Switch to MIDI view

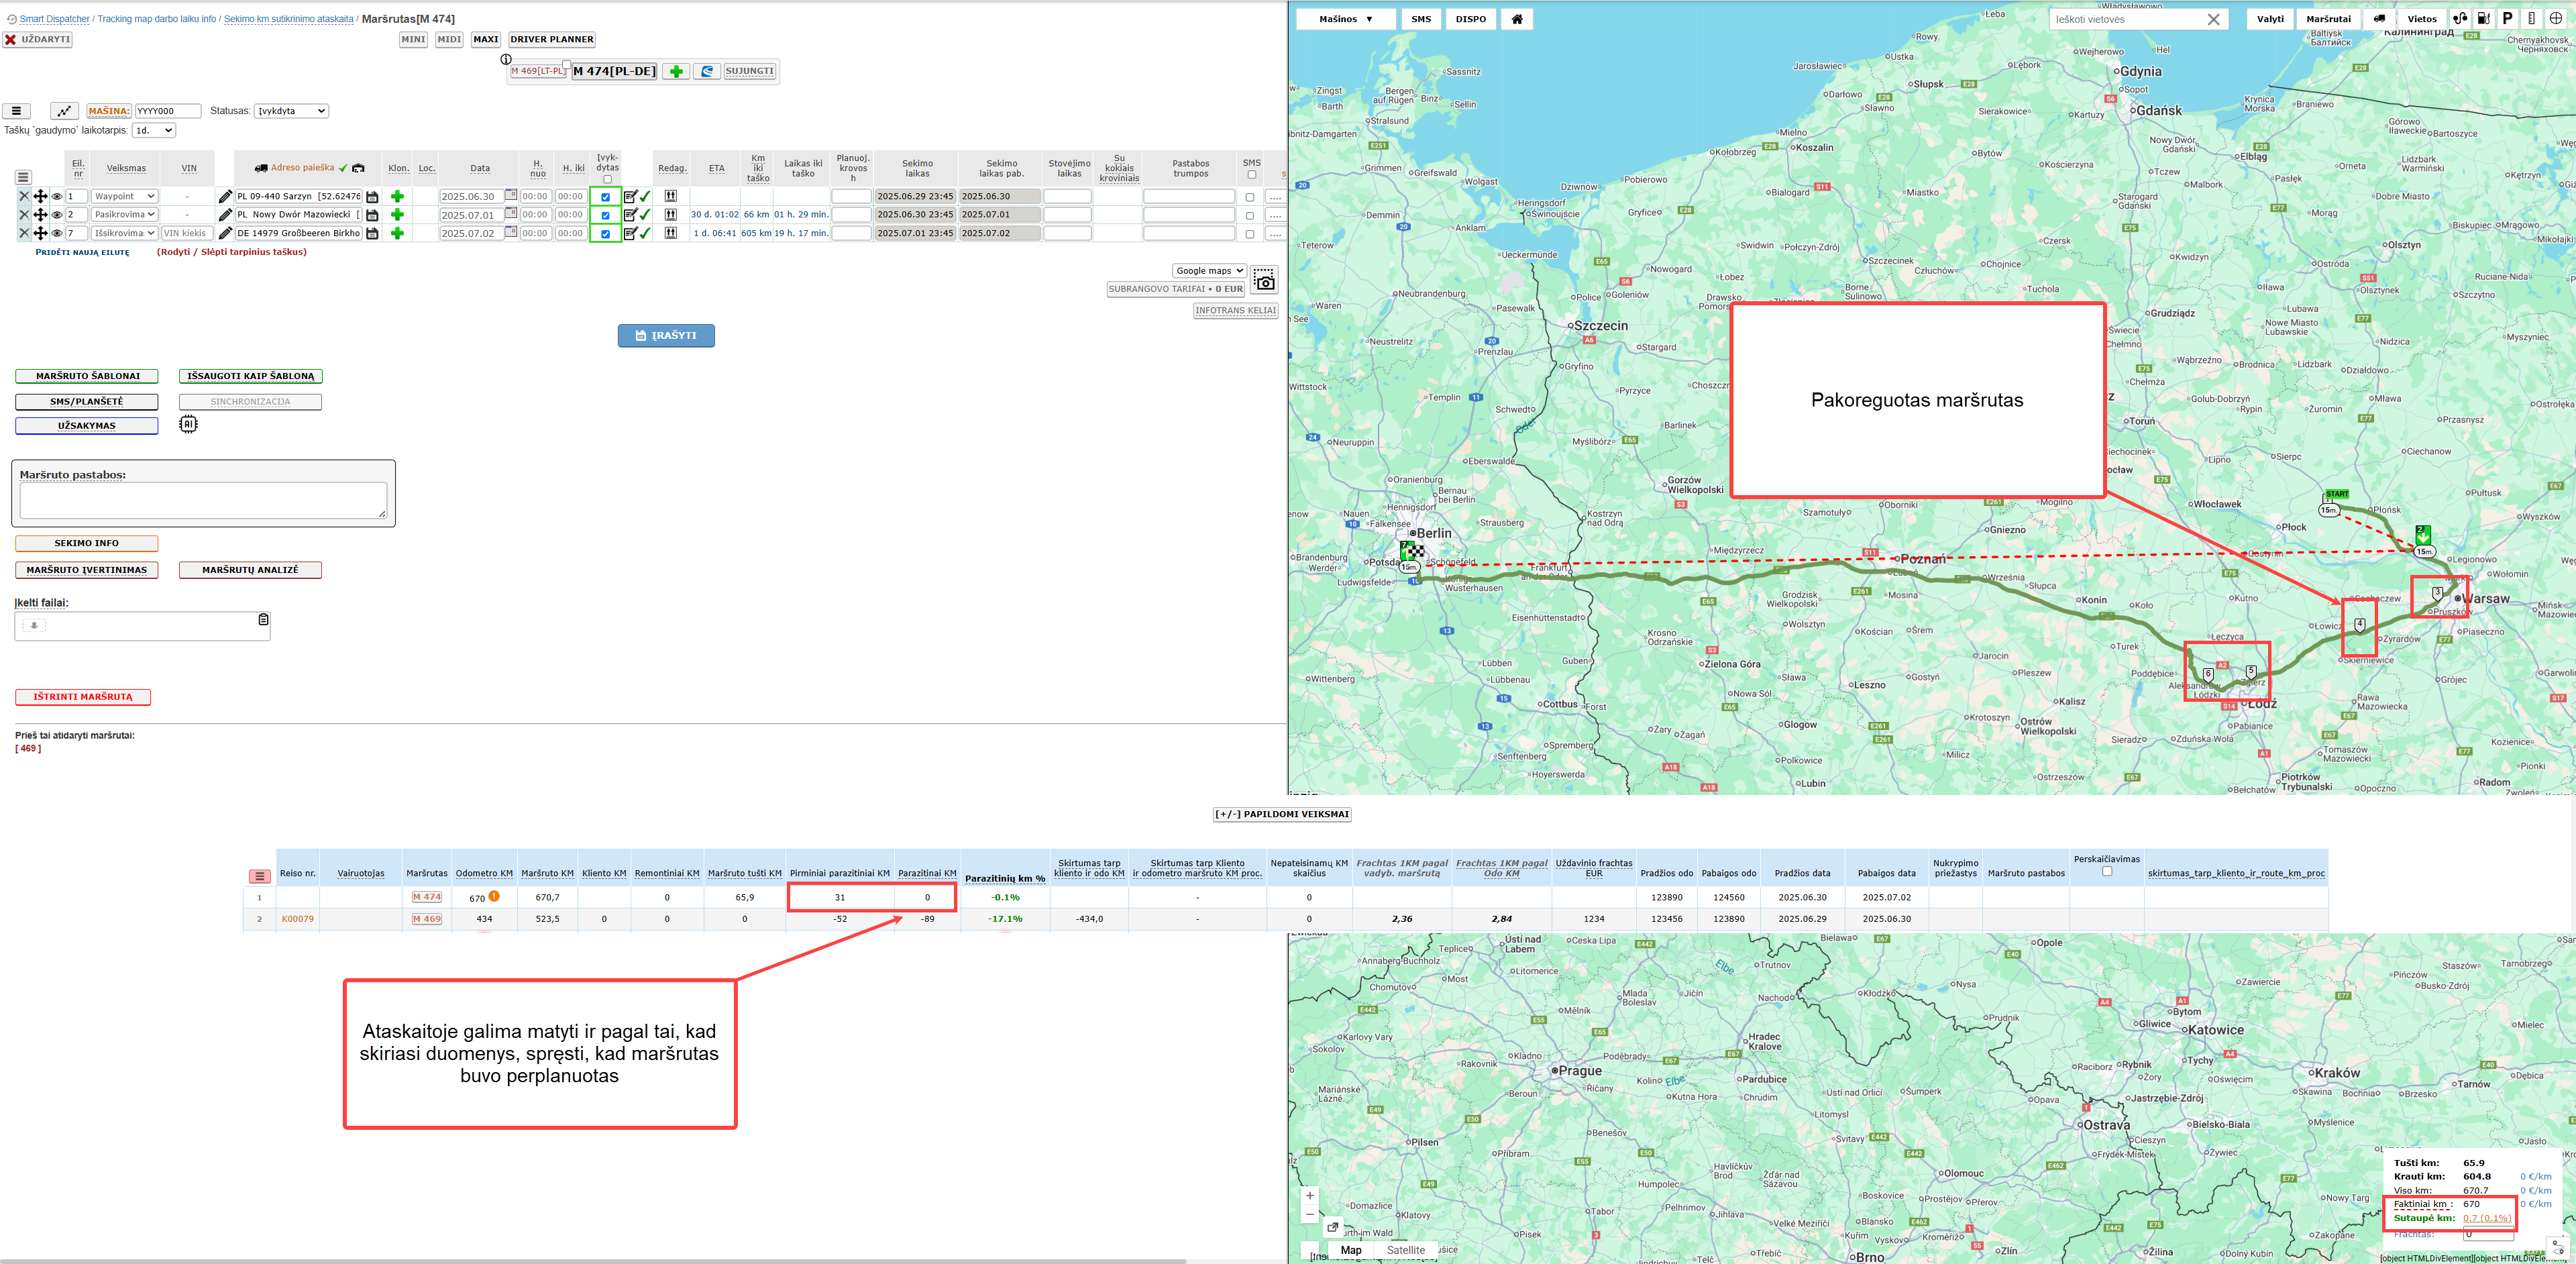click(x=450, y=40)
